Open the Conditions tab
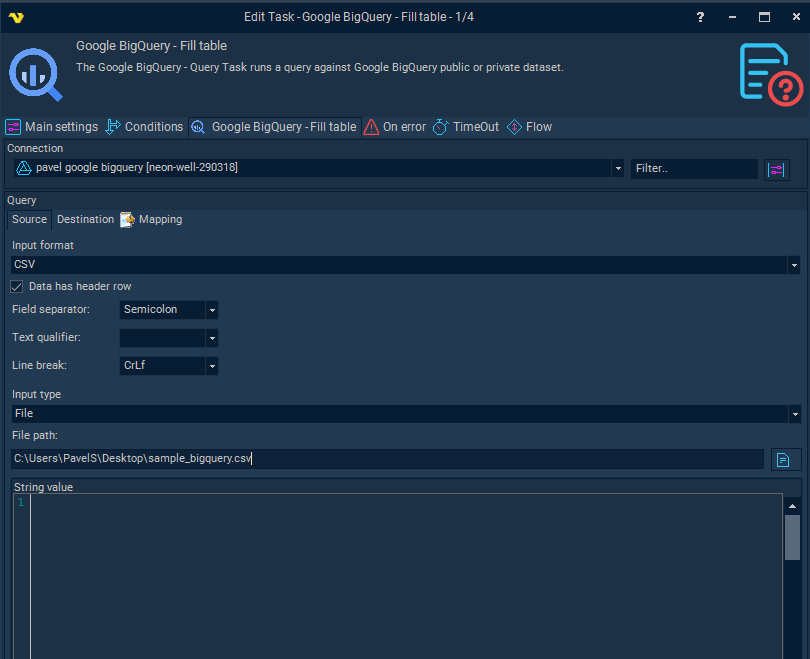 144,127
